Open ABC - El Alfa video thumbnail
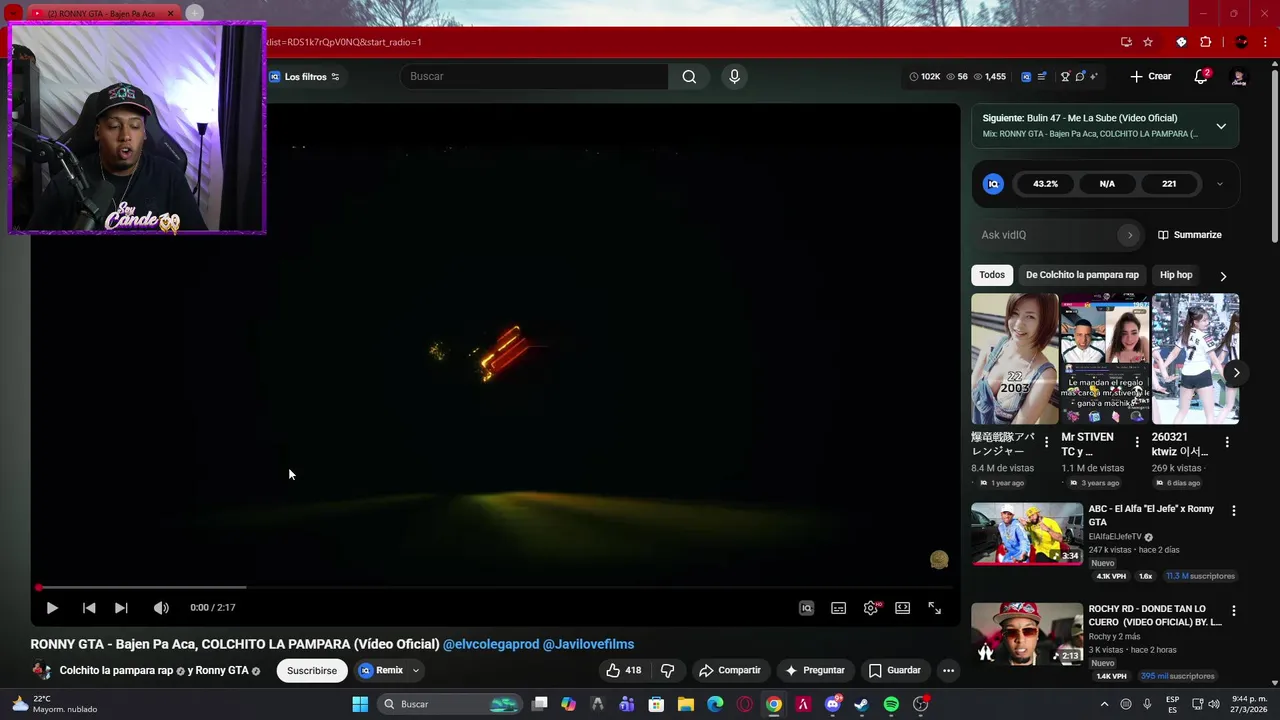The width and height of the screenshot is (1280, 720). coord(1027,534)
